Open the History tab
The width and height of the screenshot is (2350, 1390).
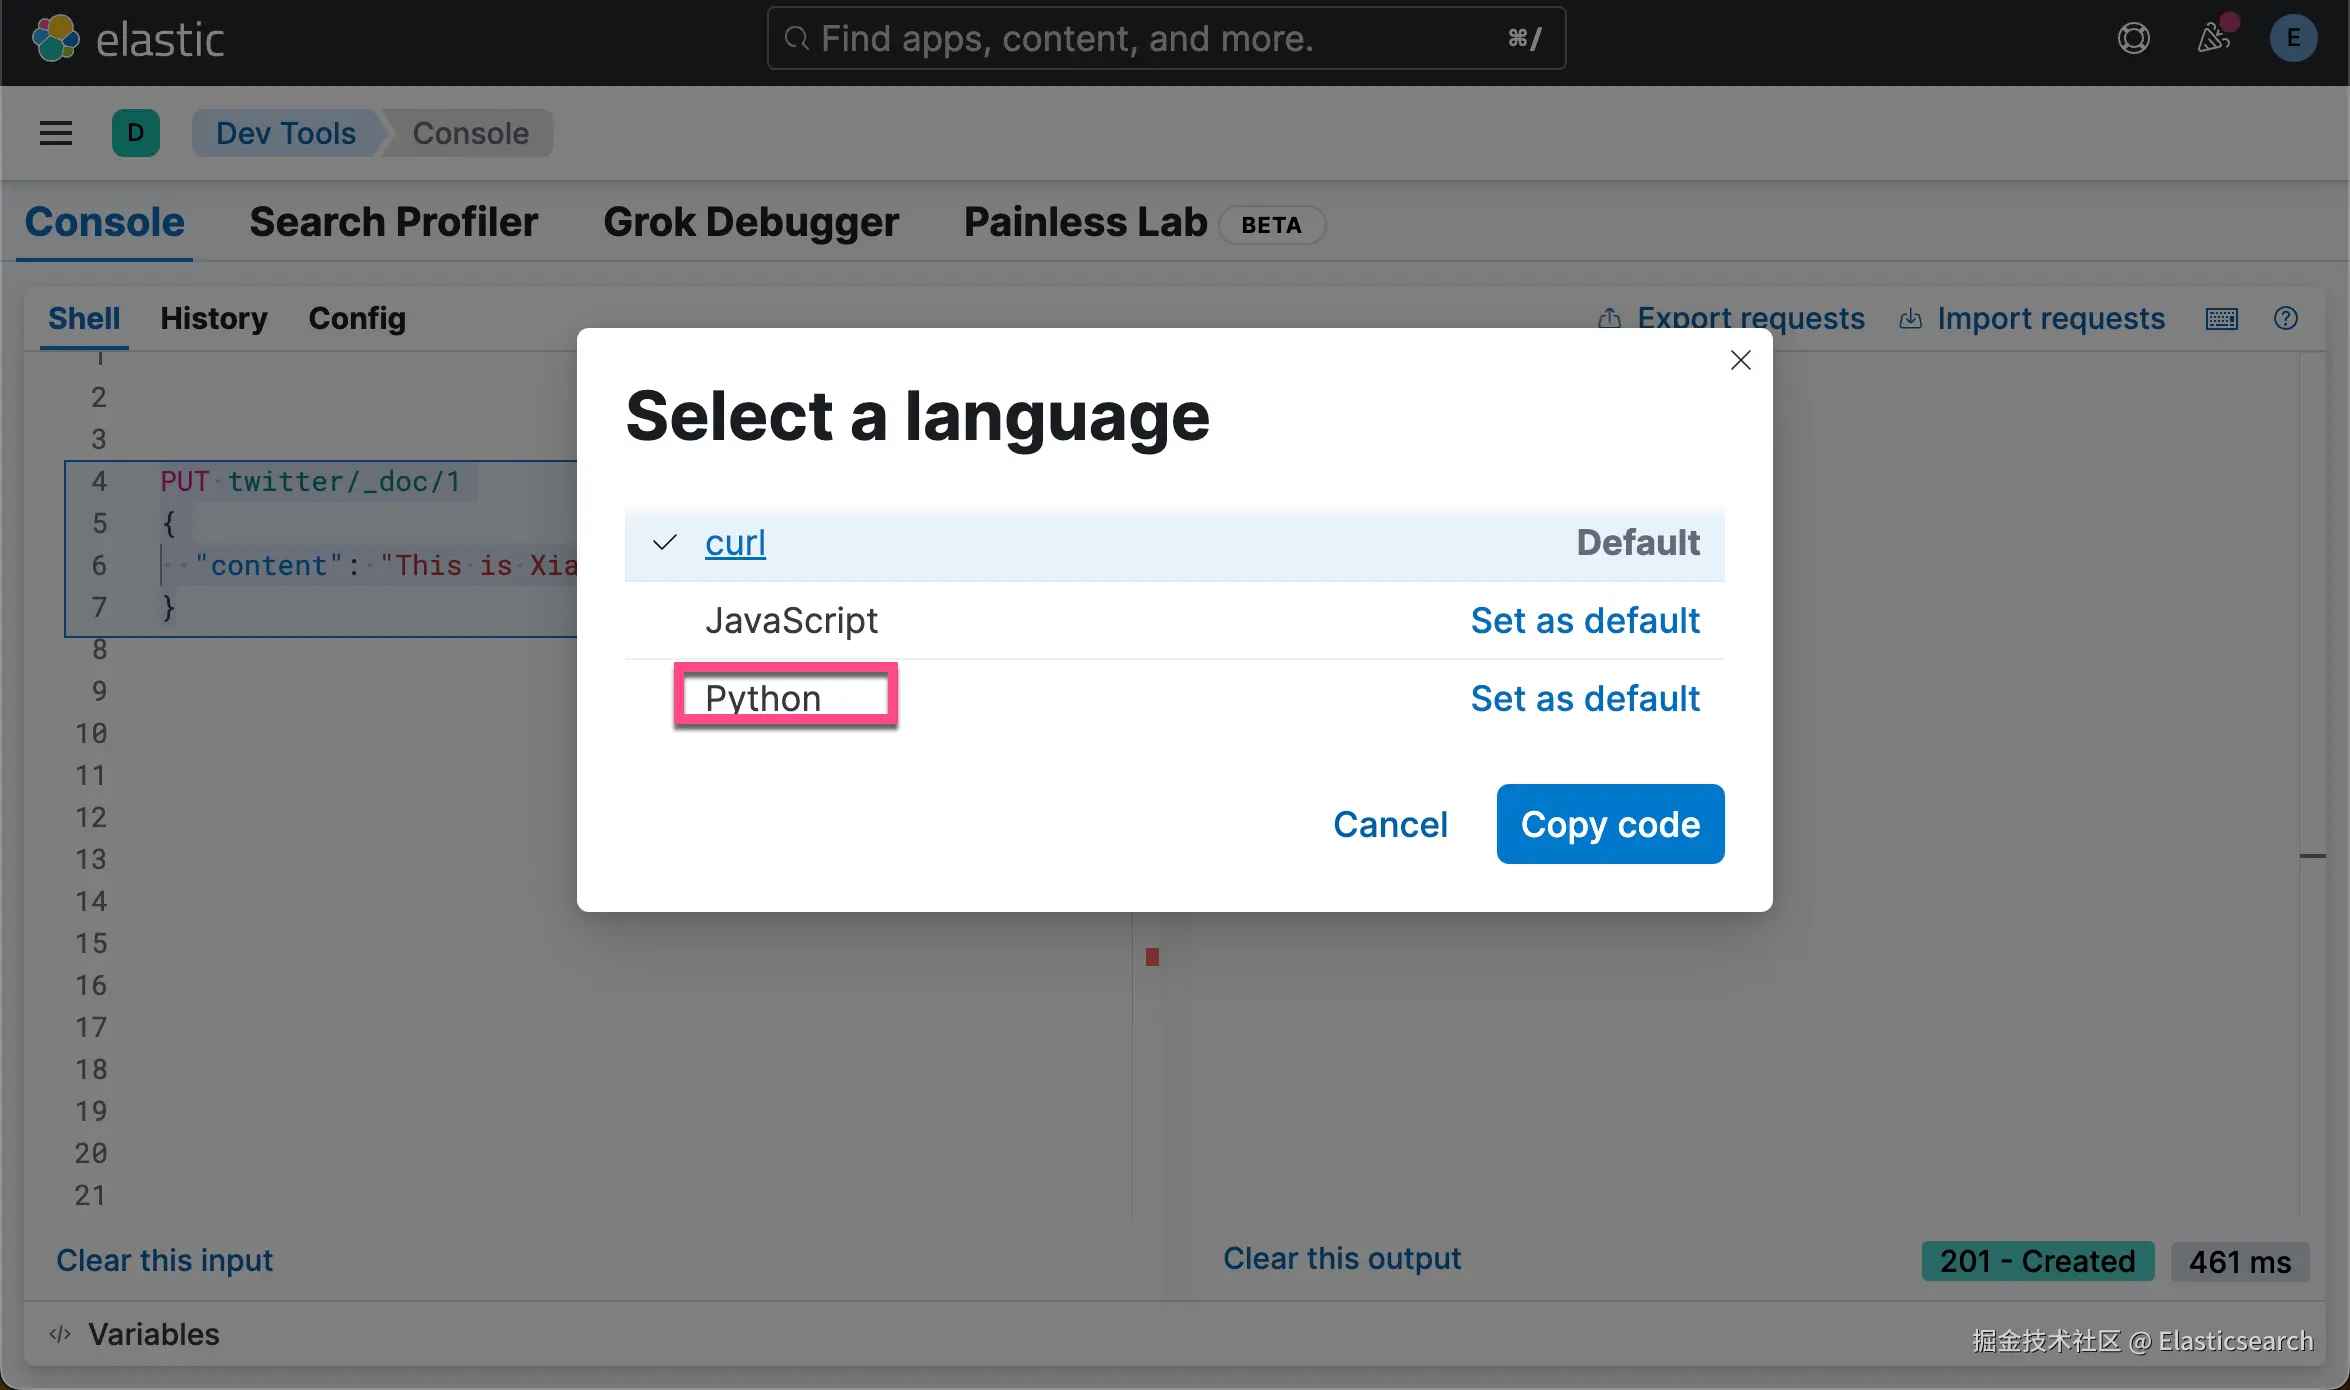[213, 319]
